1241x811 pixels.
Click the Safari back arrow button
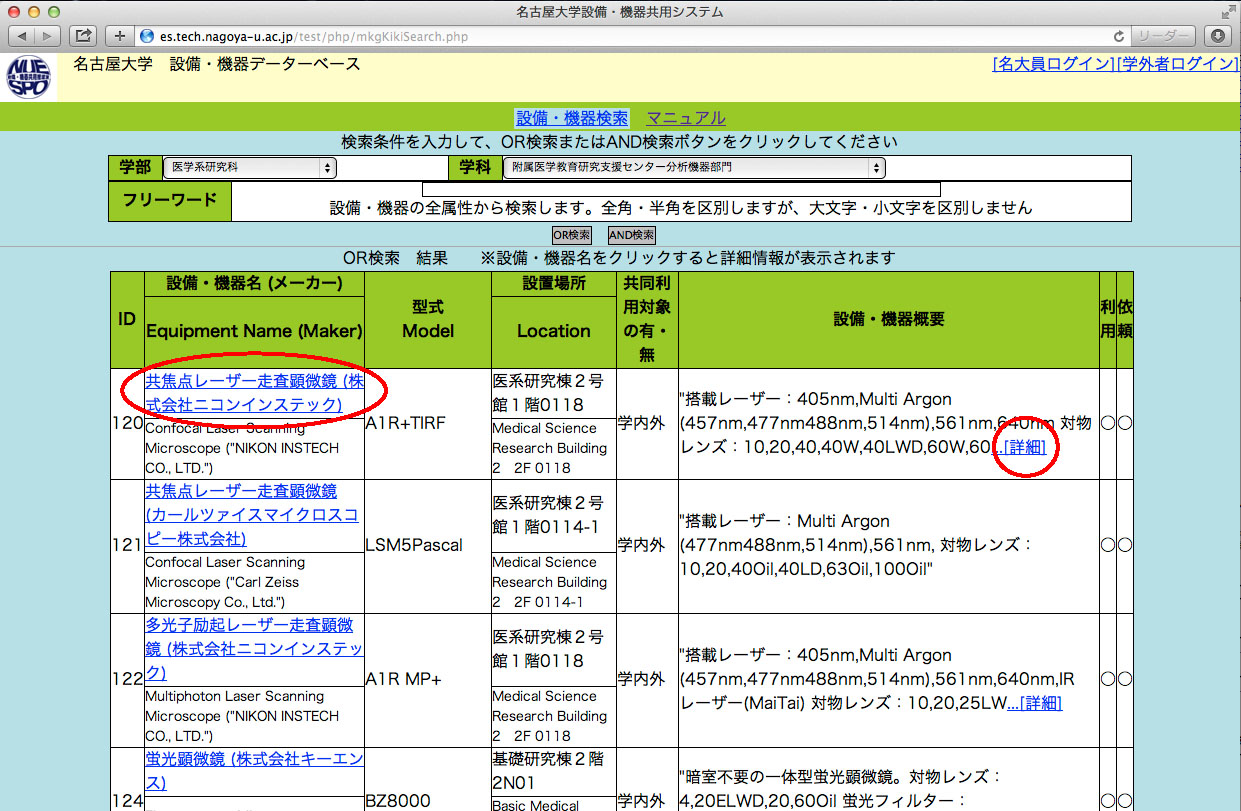(x=22, y=36)
